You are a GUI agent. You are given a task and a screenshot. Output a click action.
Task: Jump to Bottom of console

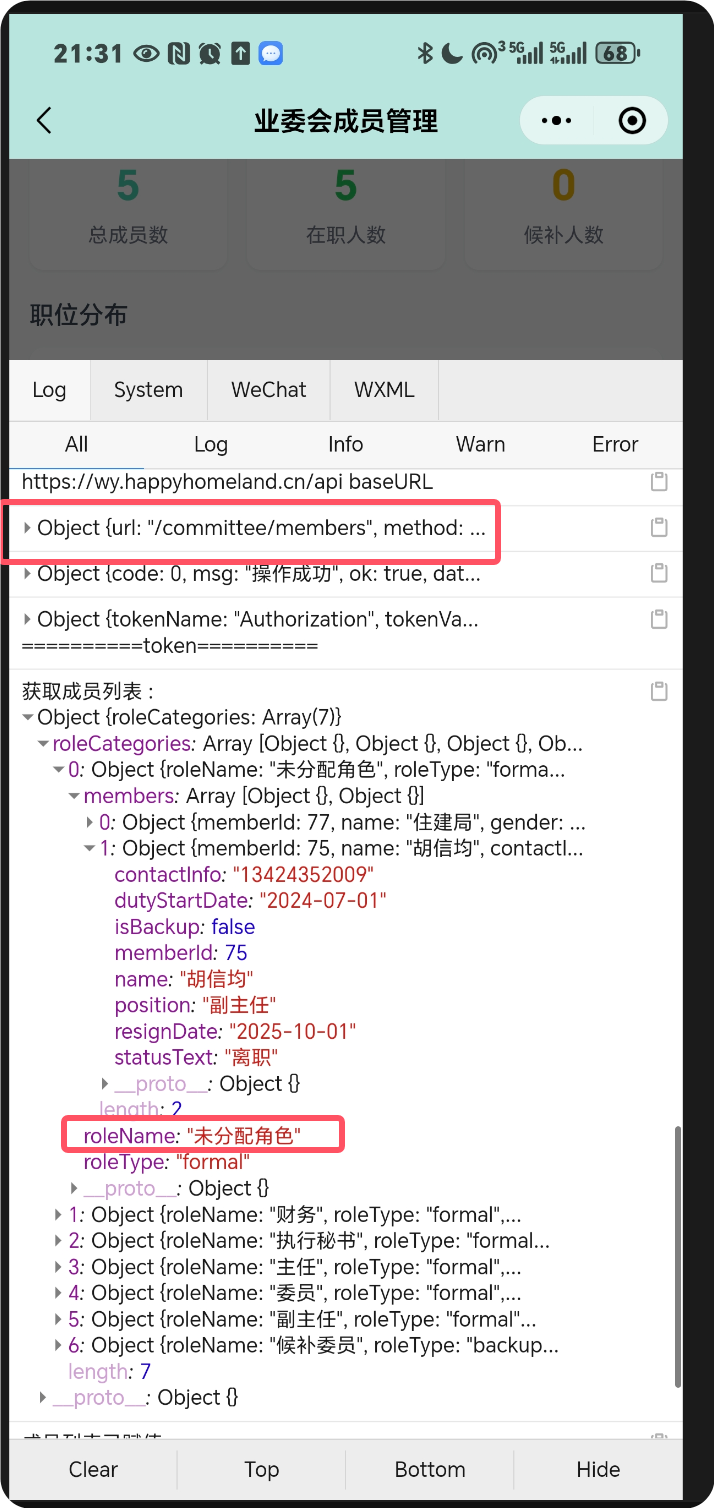coord(430,1469)
